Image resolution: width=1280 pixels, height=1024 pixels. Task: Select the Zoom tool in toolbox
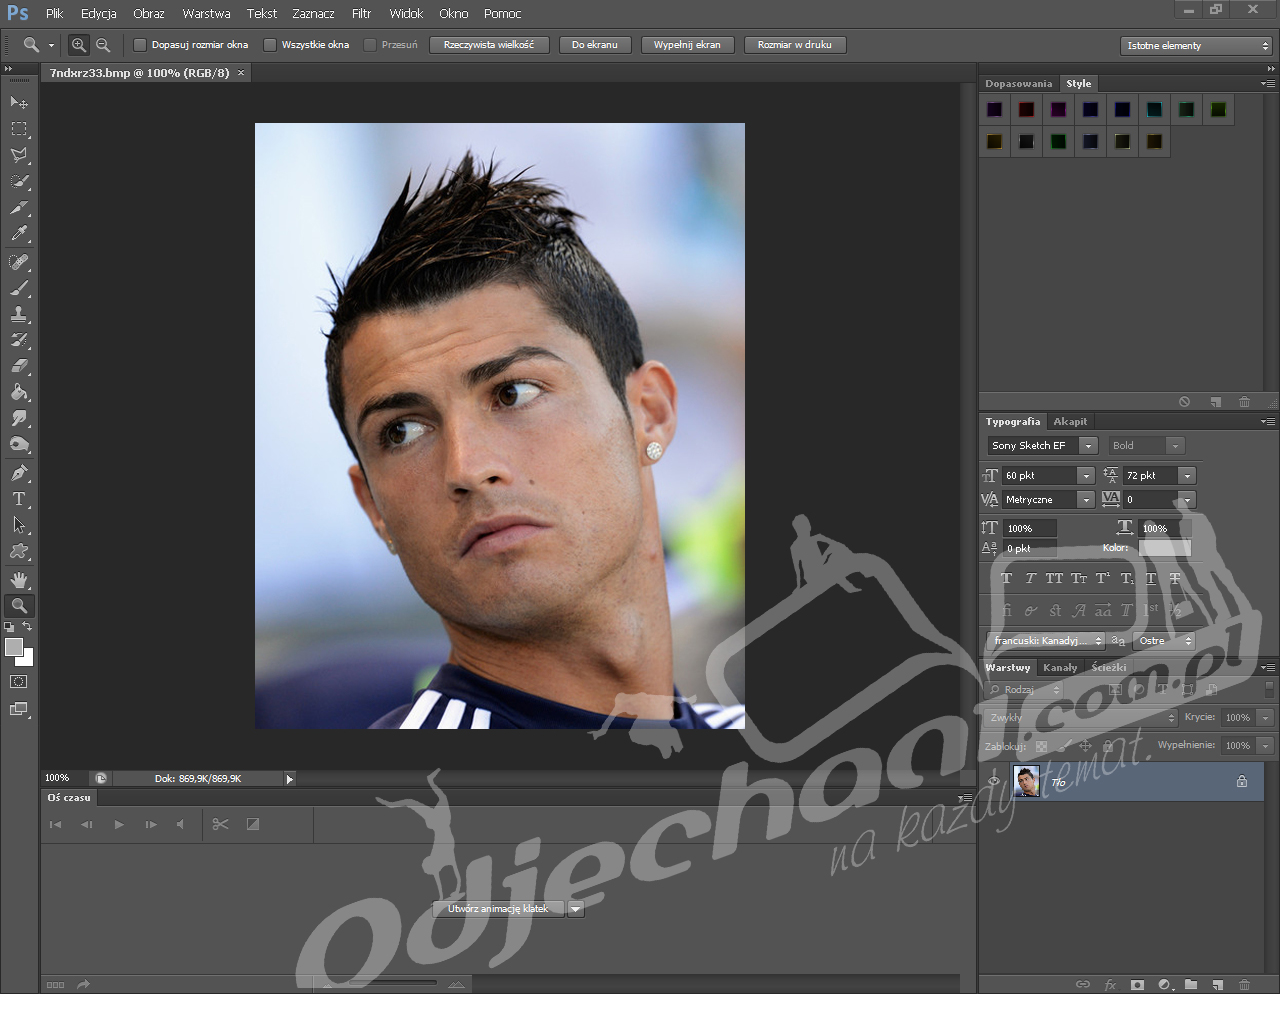tap(19, 606)
